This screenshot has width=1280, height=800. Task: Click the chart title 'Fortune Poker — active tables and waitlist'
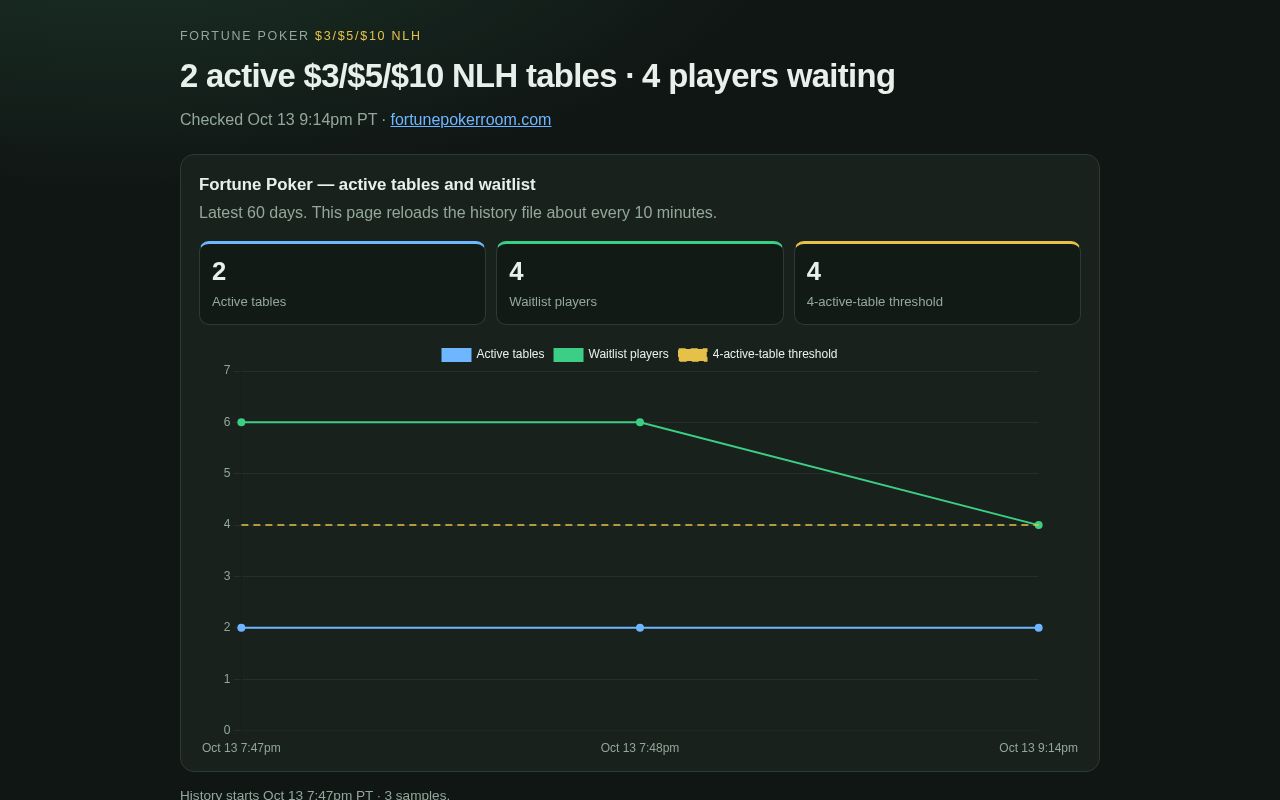click(x=367, y=185)
